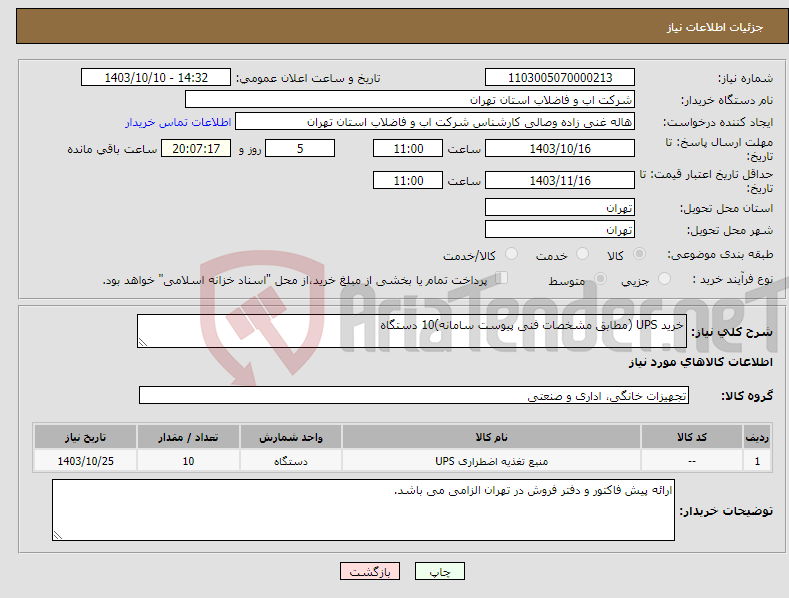Click the جزئیات اطلاعات نیاز page title
The height and width of the screenshot is (598, 789).
tap(715, 27)
